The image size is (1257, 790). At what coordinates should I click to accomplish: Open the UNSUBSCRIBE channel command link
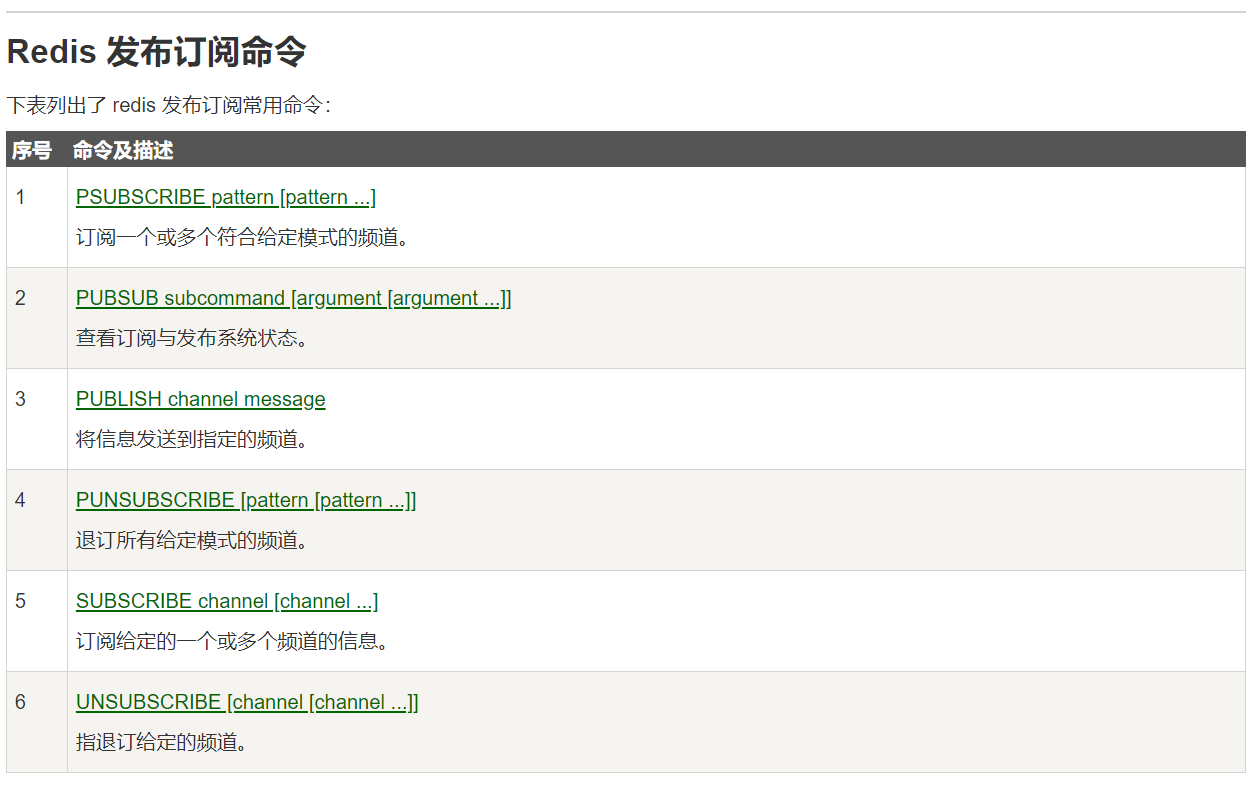coord(247,702)
